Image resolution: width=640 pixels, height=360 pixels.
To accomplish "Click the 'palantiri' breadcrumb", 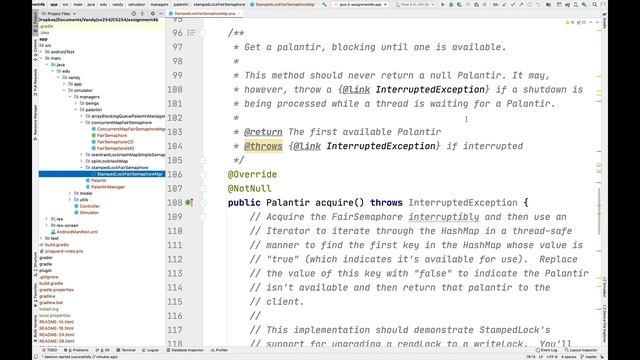I will click(181, 4).
